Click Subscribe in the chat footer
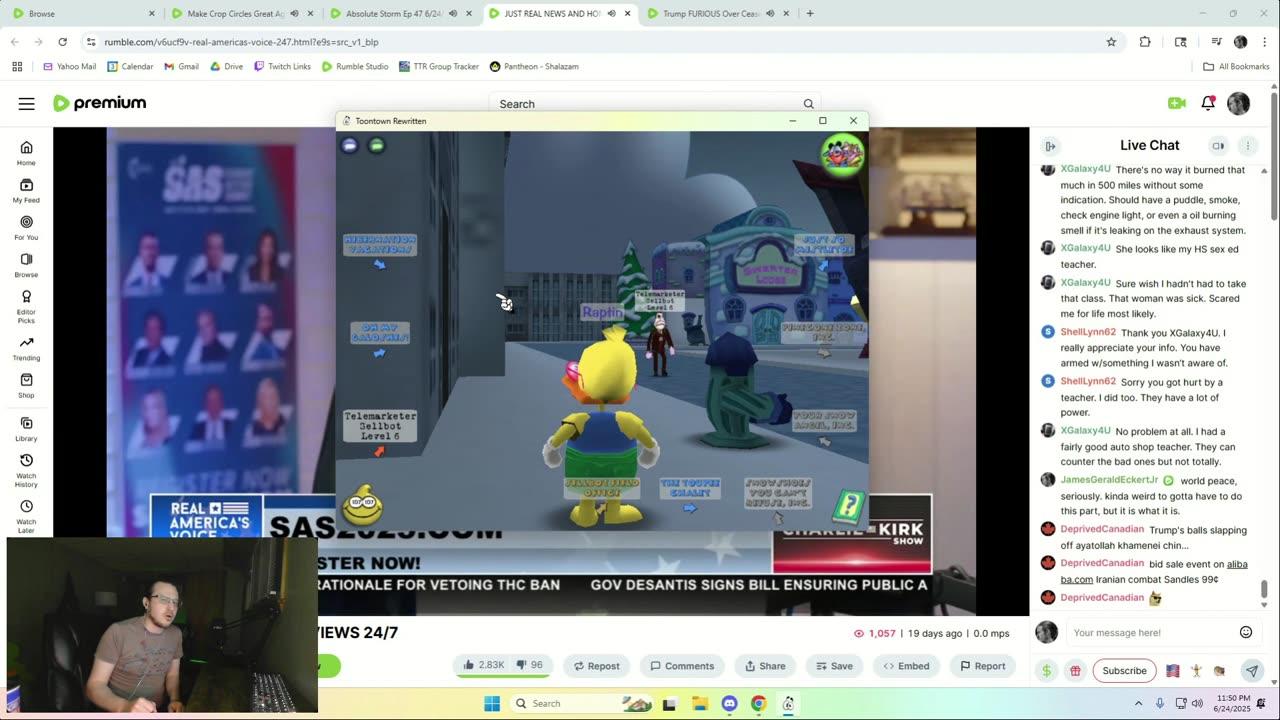This screenshot has height=720, width=1280. click(x=1124, y=671)
